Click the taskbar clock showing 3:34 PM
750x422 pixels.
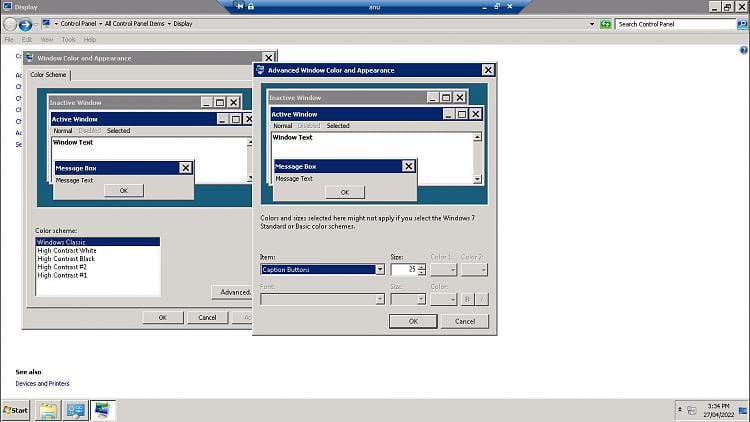coord(718,410)
